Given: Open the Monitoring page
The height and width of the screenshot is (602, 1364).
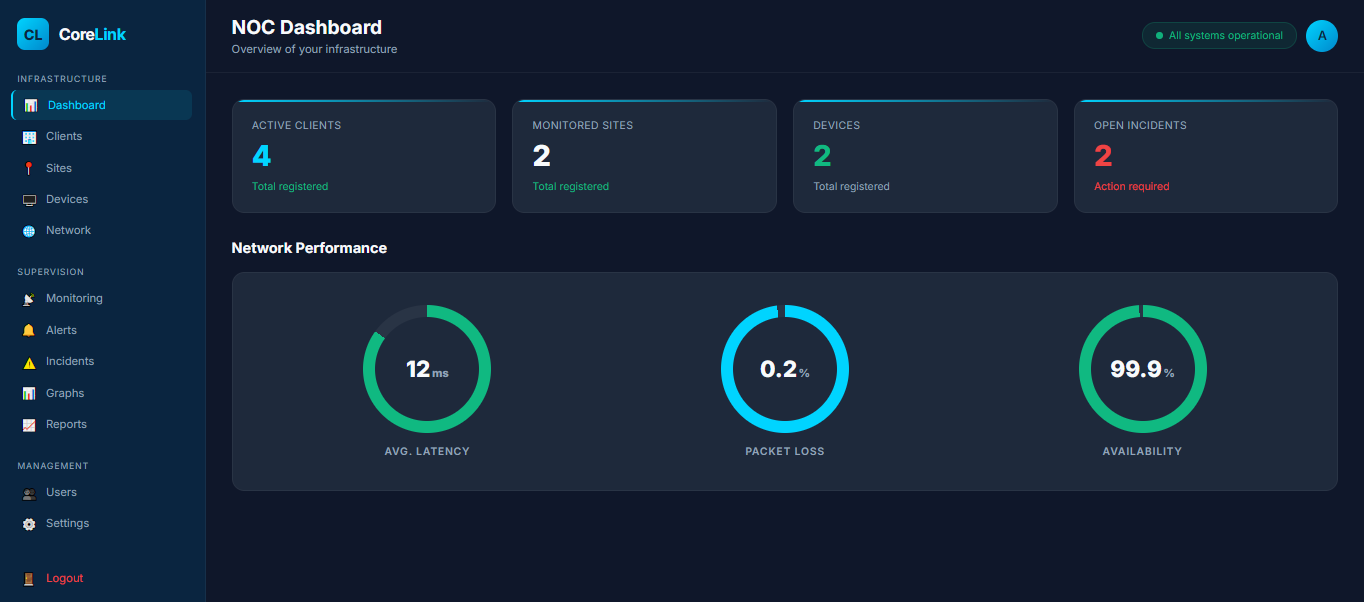Looking at the screenshot, I should (x=102, y=298).
